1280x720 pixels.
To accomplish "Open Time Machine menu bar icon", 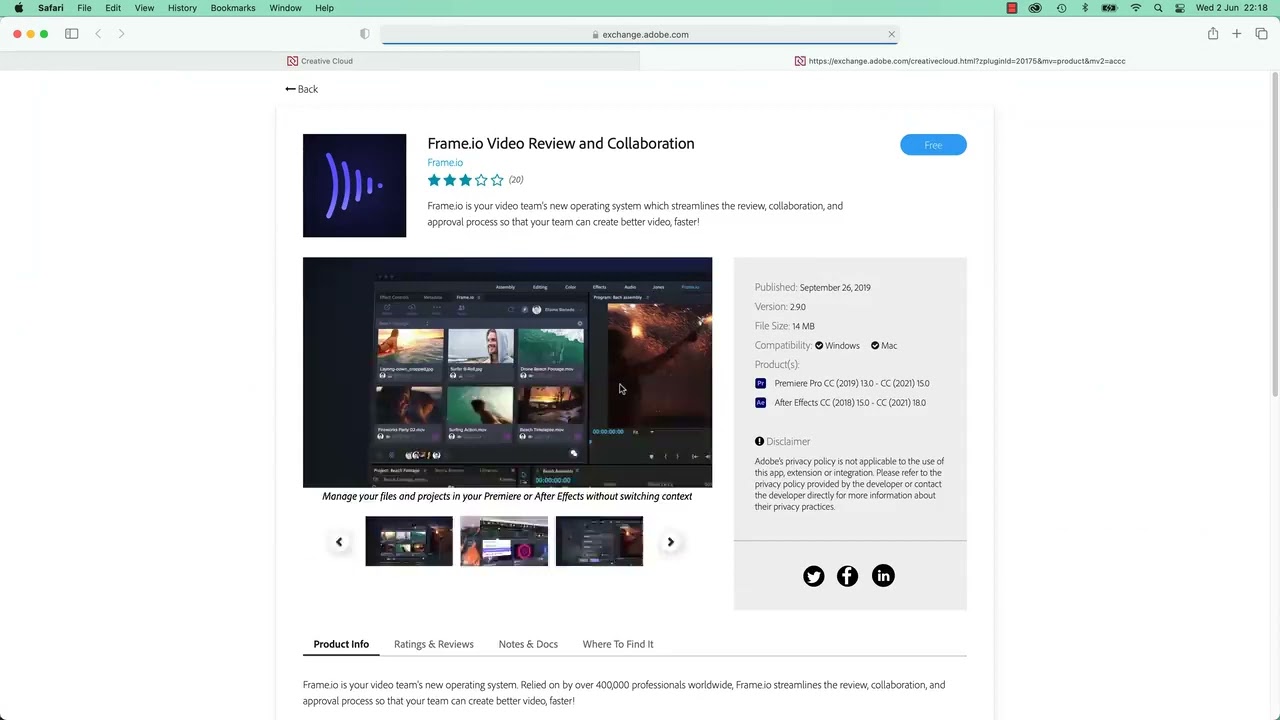I will pos(1061,8).
